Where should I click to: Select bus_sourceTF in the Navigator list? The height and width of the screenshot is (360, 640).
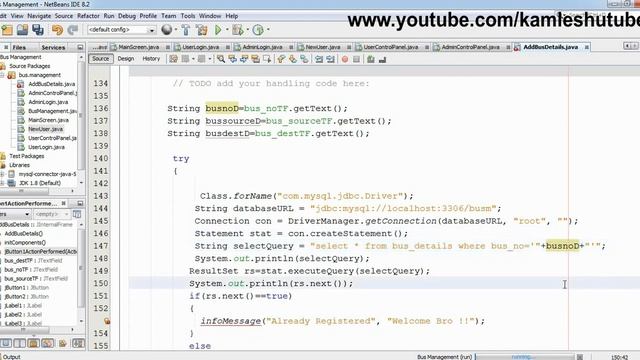[x=36, y=278]
